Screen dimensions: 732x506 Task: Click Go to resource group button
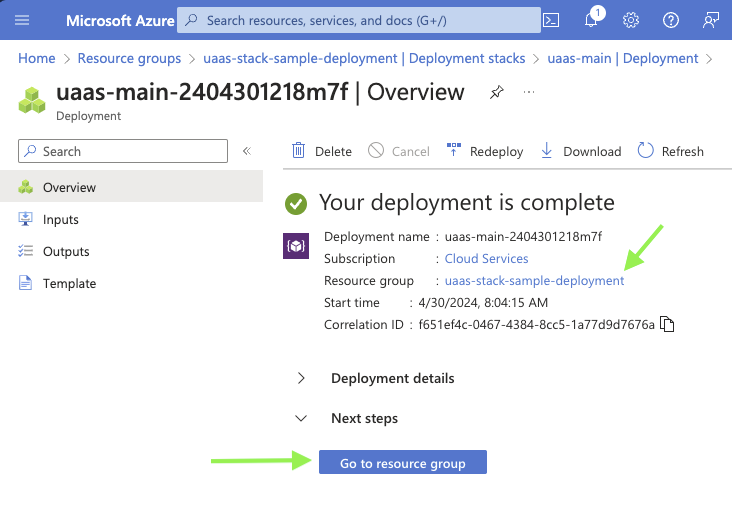(403, 462)
